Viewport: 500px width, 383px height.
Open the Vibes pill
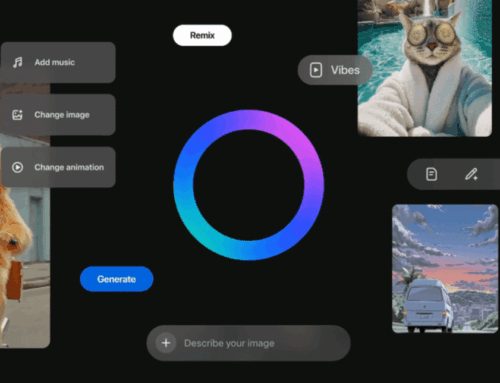point(335,70)
